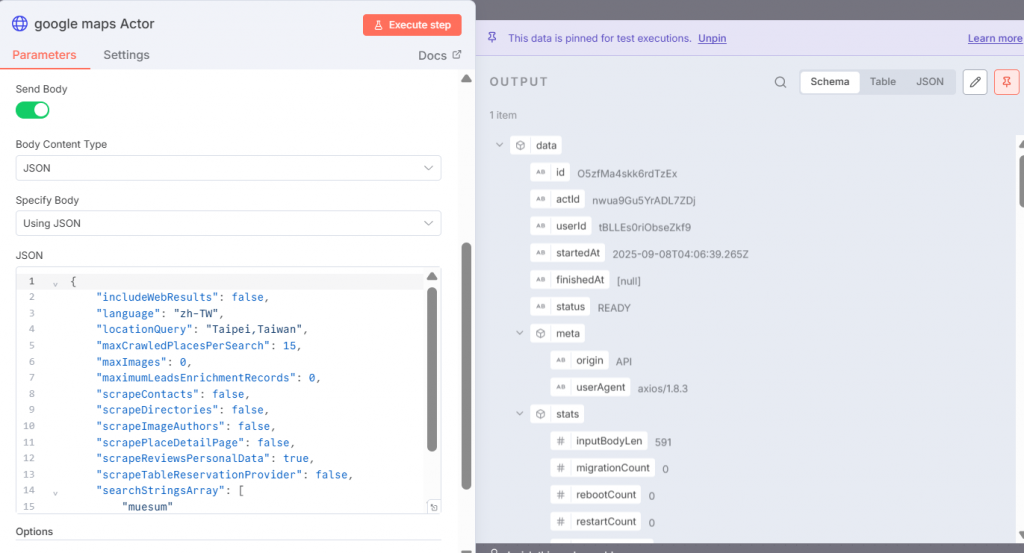
Task: Select the id field pill
Action: [551, 172]
